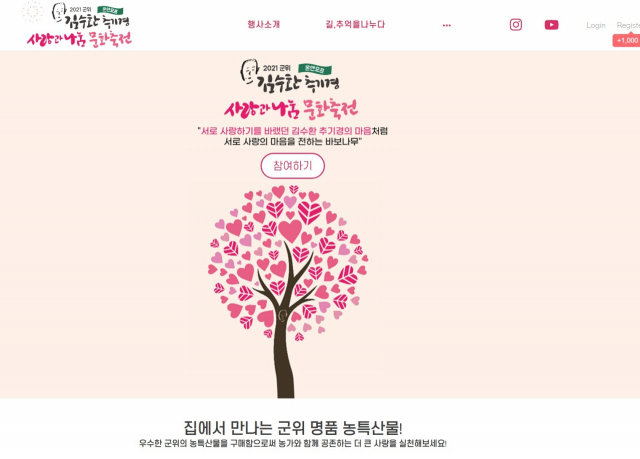640x459 pixels.
Task: Click the fireworks emblem in top-left corner
Action: 32,11
